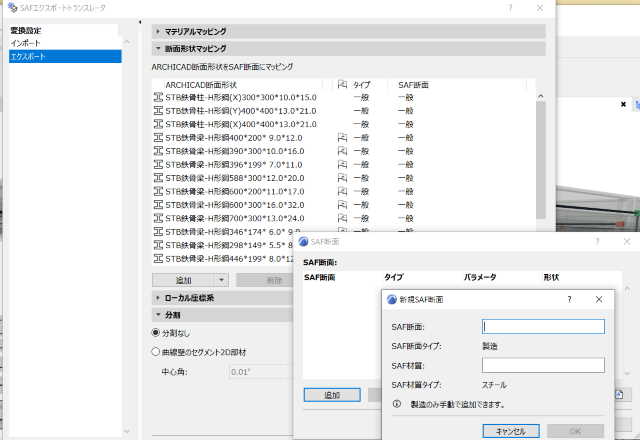This screenshot has height=440, width=640.
Task: Select エクスポート in the left sidebar
Action: (x=65, y=56)
